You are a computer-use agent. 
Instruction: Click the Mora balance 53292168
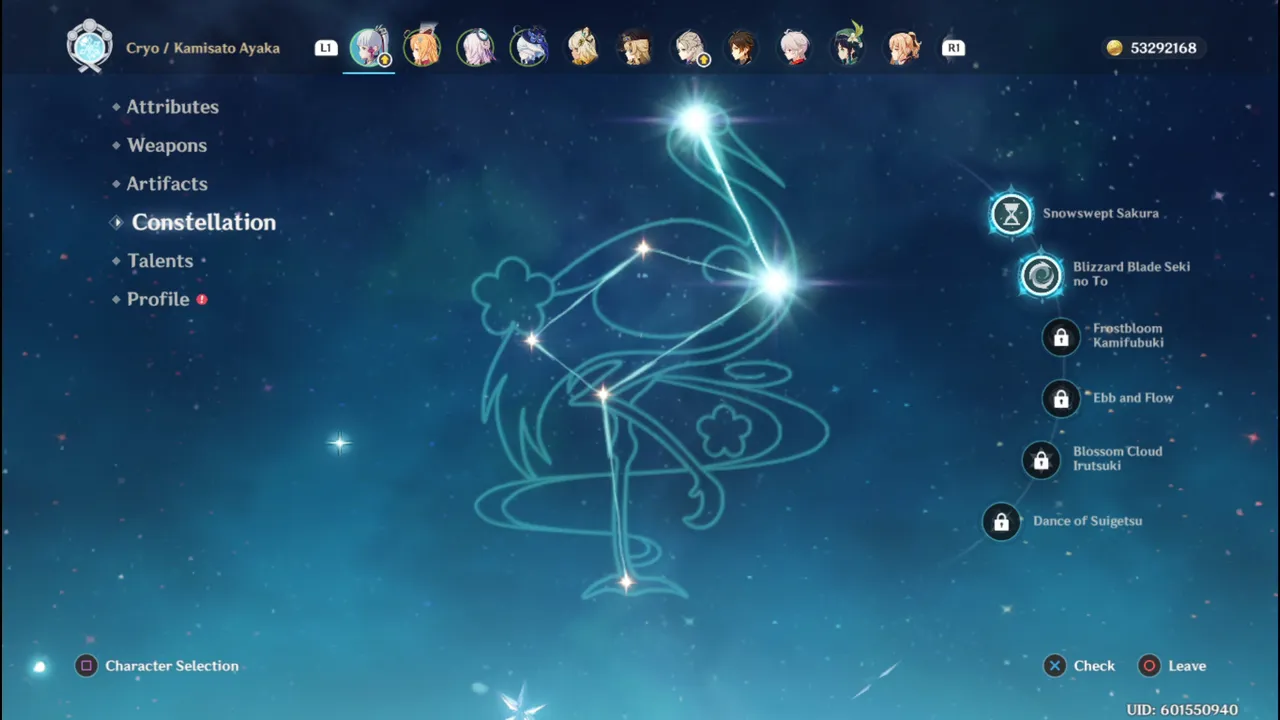tap(1163, 48)
